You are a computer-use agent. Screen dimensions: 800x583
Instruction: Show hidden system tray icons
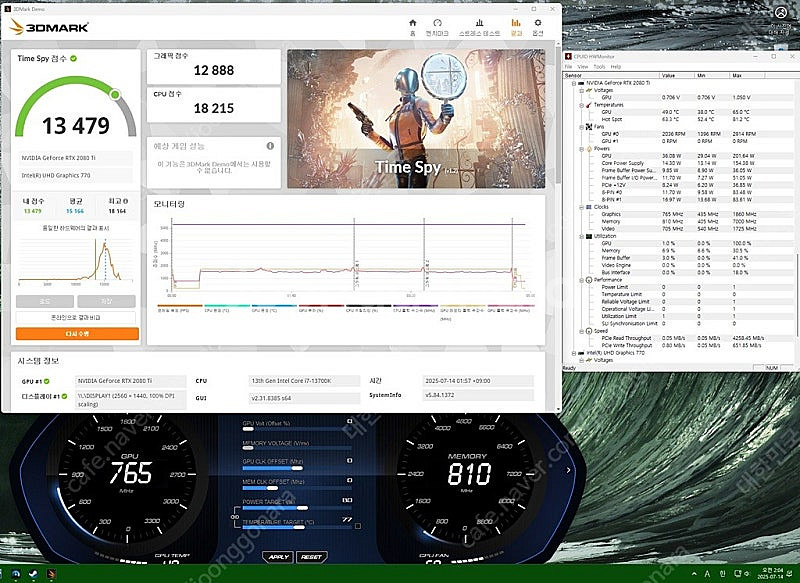(x=693, y=574)
